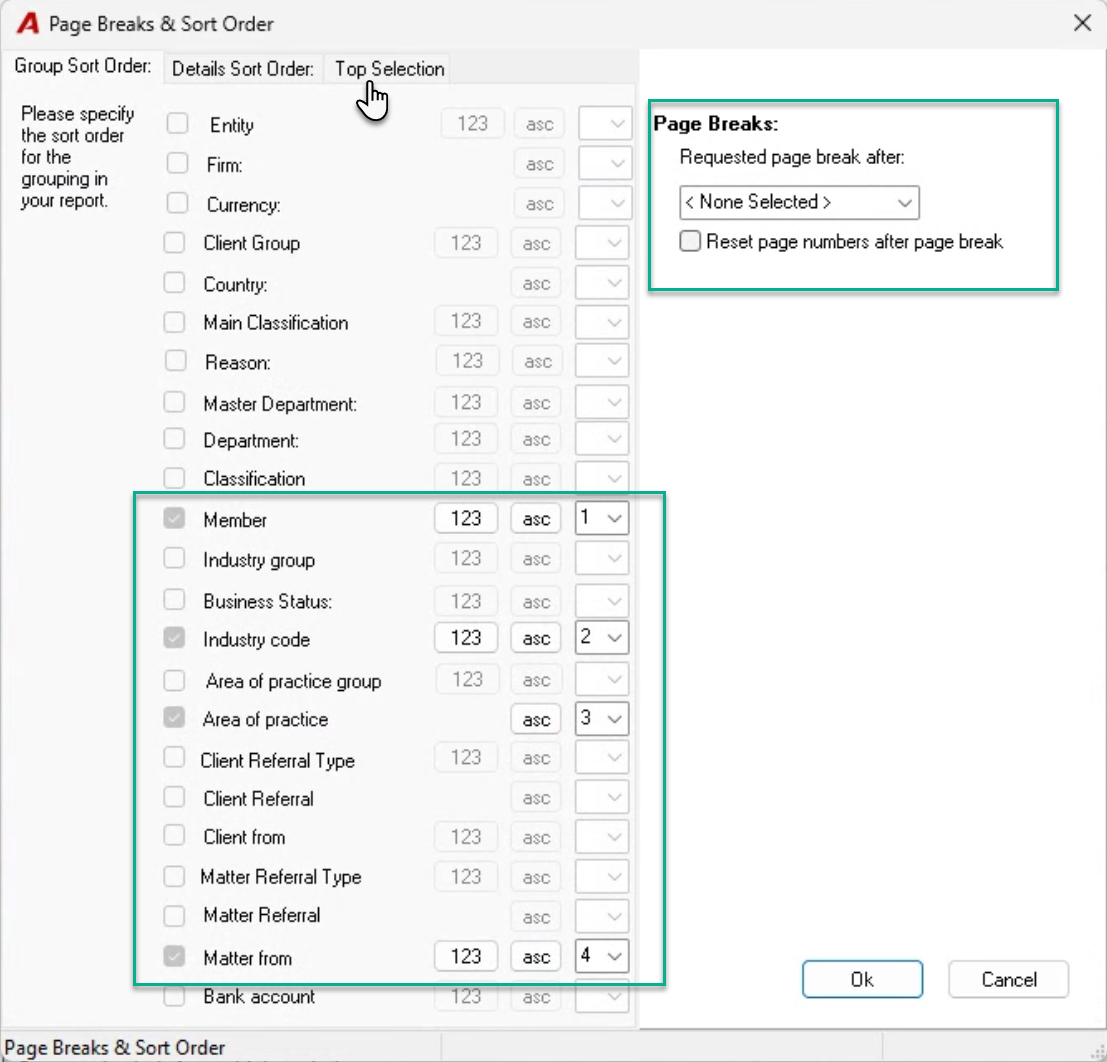
Task: Disable the Industry code checkbox
Action: tap(174, 638)
